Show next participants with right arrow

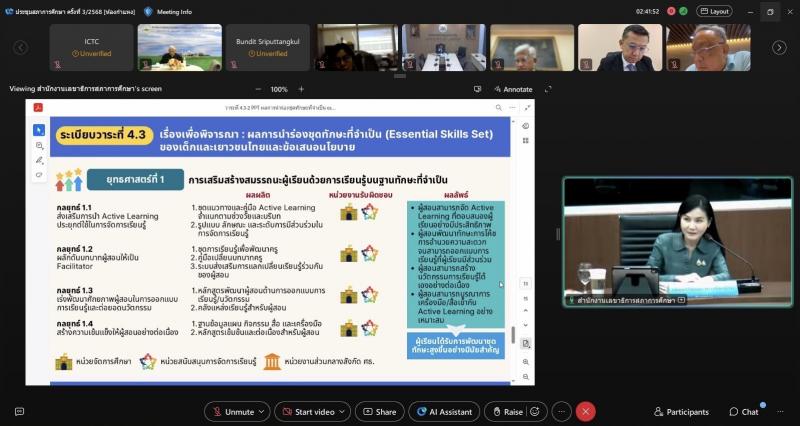tap(779, 47)
